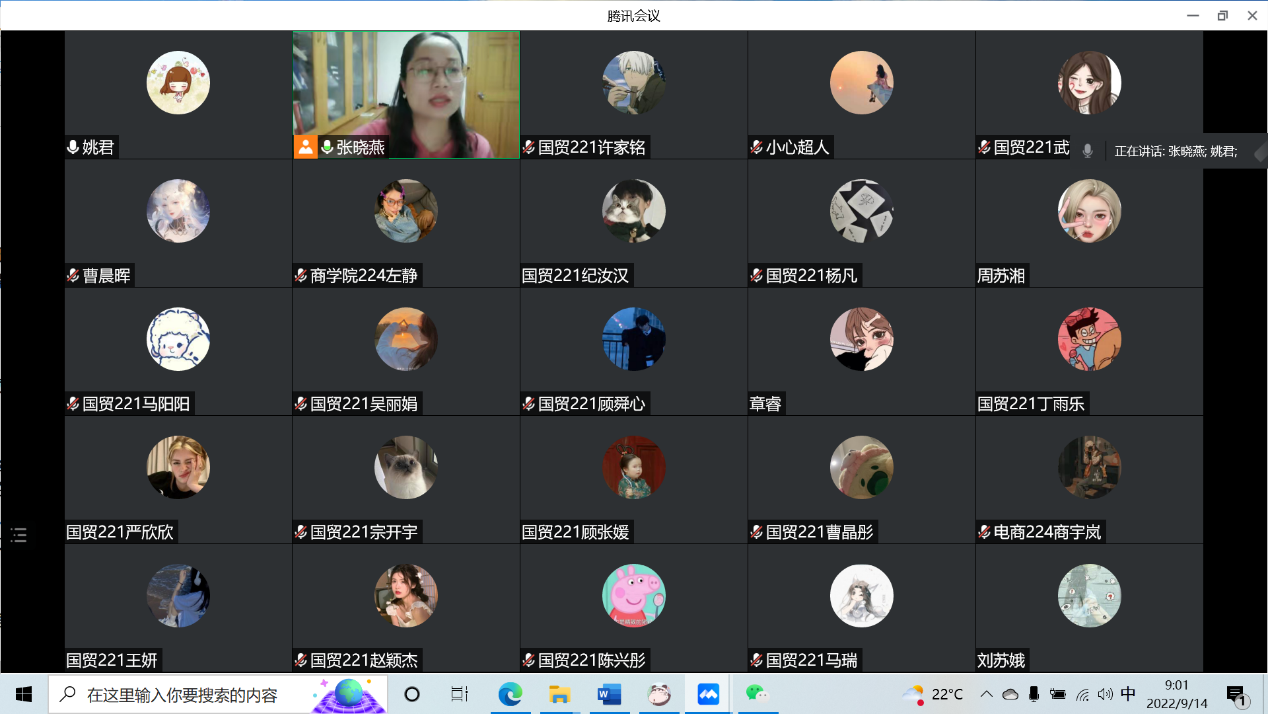Image resolution: width=1268 pixels, height=714 pixels.
Task: Click the name label 国贸221丁雨乐
Action: click(1031, 404)
